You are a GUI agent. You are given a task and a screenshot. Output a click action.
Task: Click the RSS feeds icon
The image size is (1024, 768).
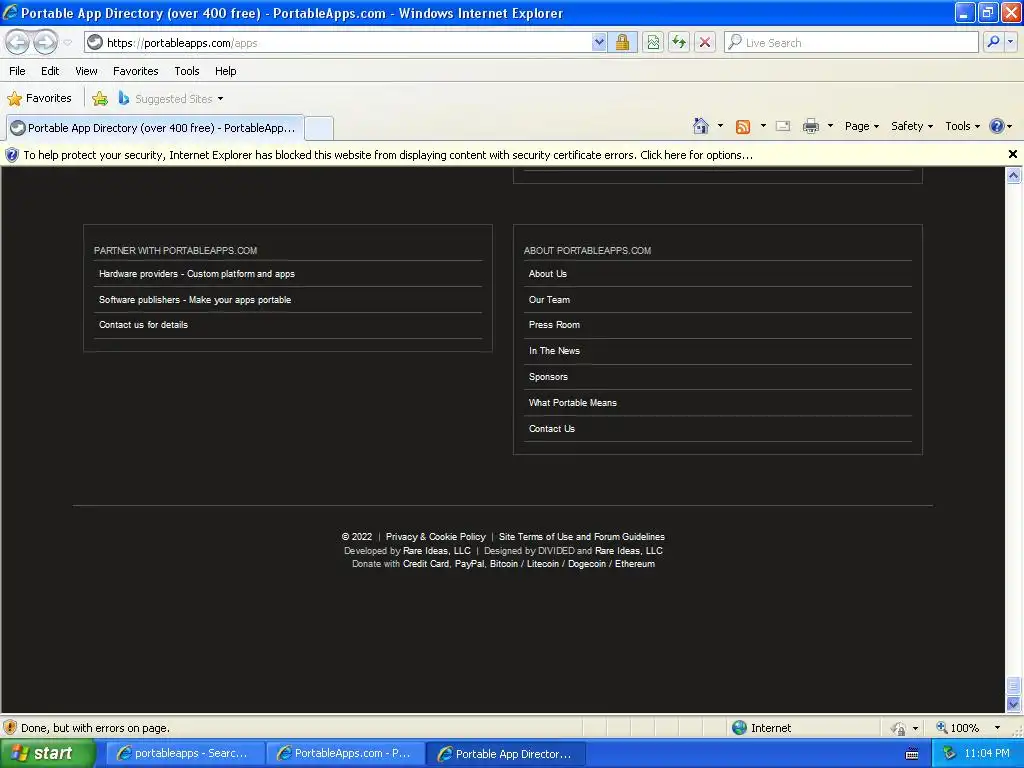click(743, 127)
